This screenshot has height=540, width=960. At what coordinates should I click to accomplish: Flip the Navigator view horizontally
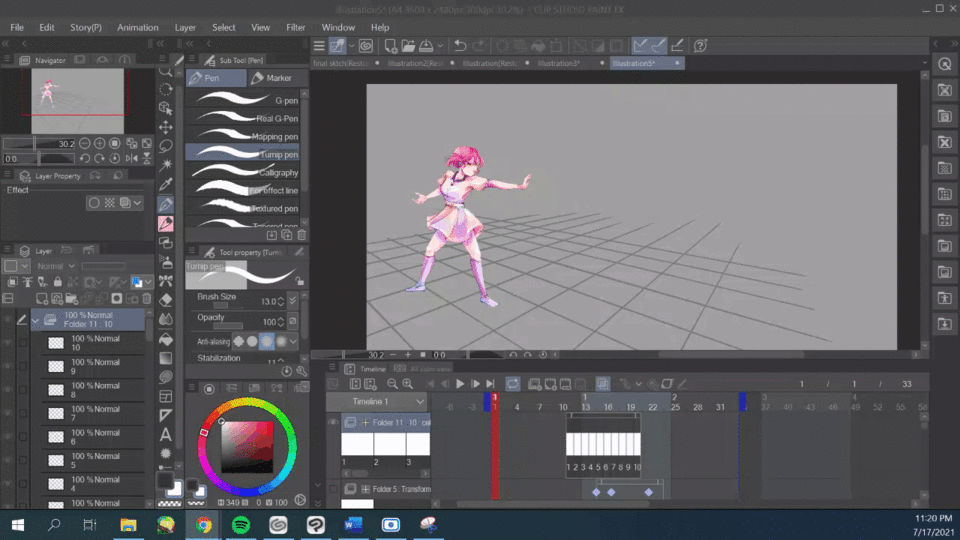[x=133, y=158]
